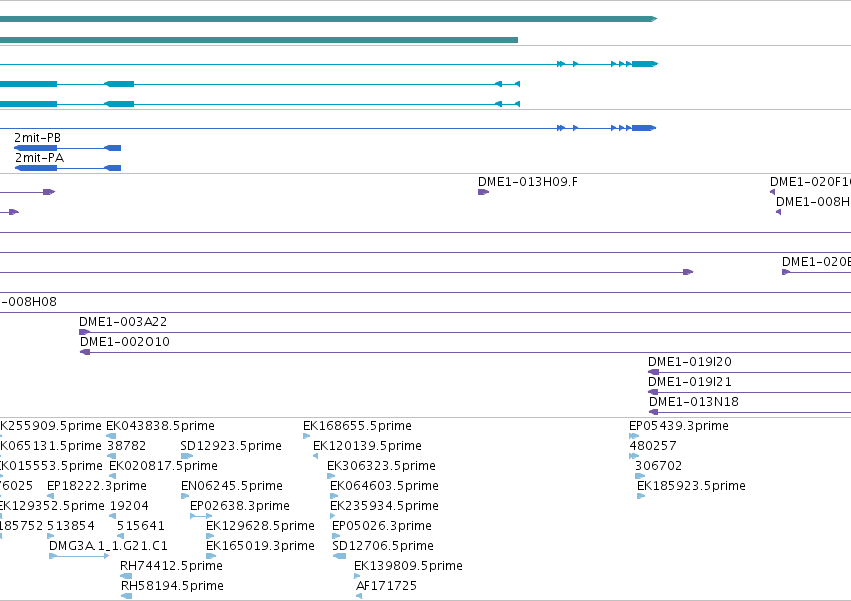Select the 2mit-PA transcript label

[x=39, y=158]
